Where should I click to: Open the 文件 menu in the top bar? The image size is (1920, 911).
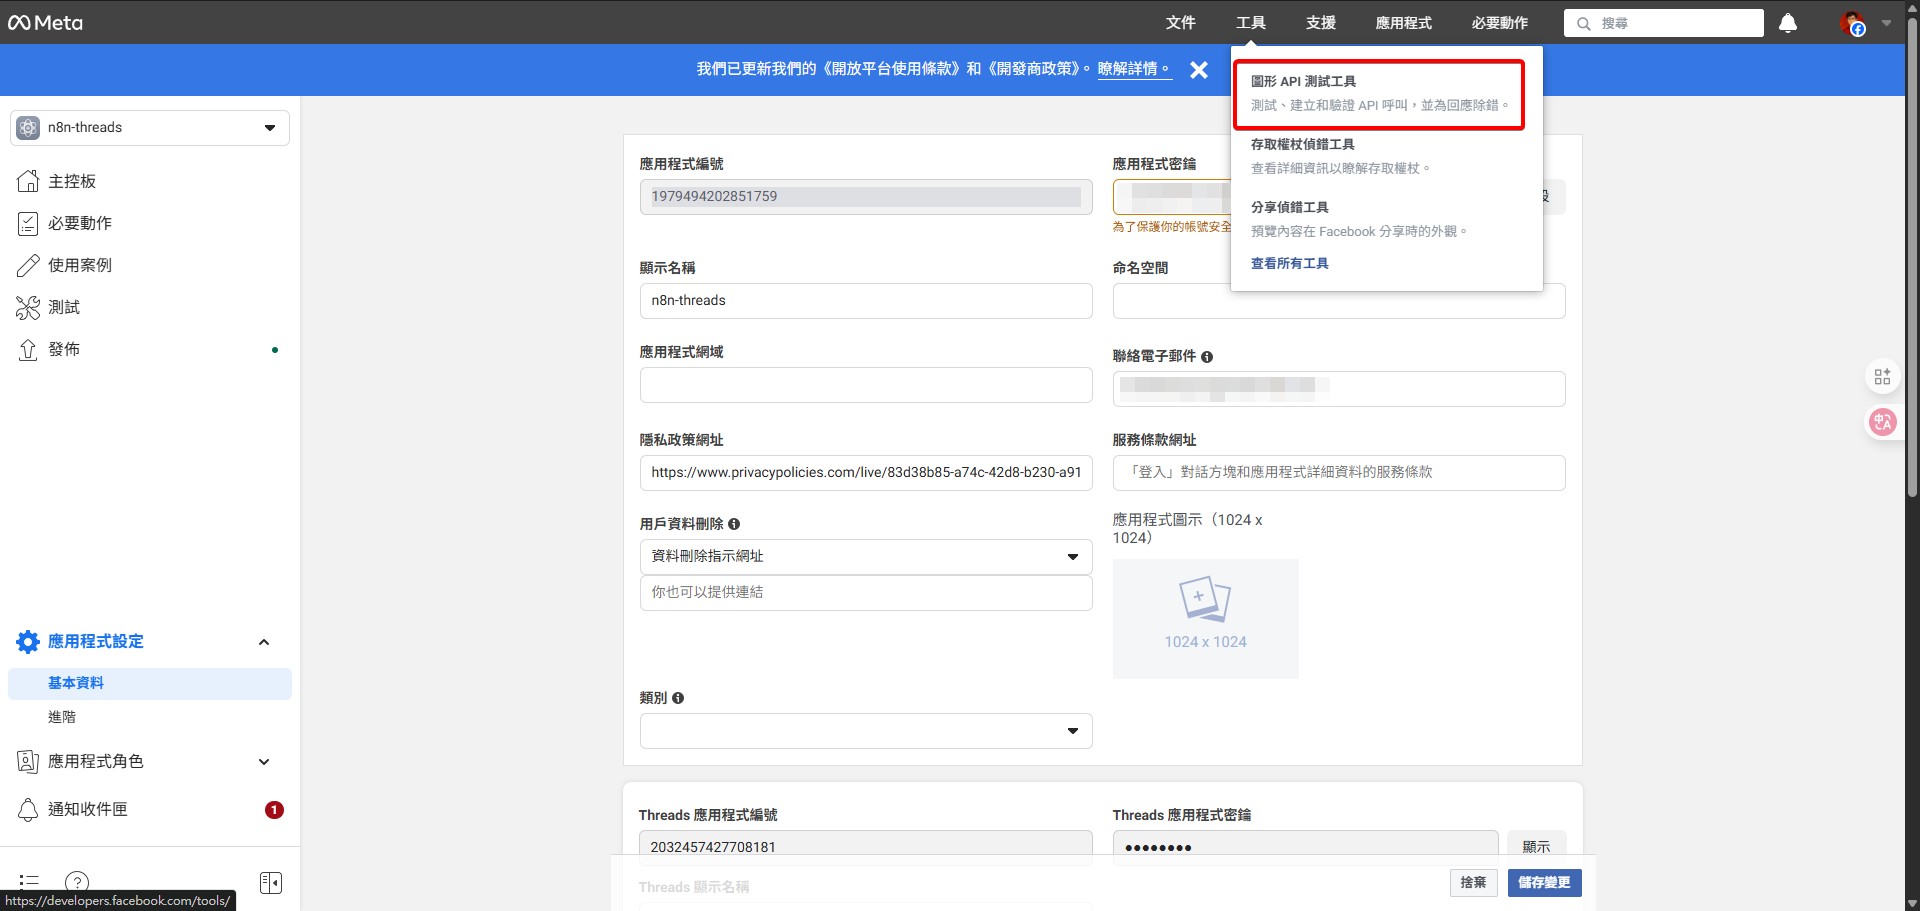[x=1181, y=22]
